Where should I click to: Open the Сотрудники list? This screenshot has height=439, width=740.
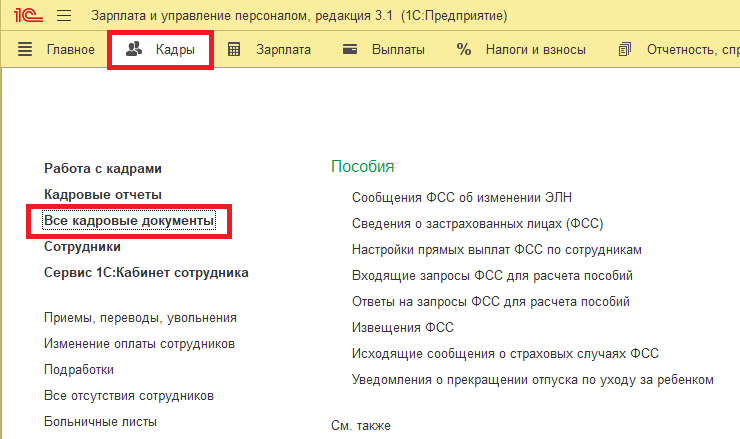(82, 246)
